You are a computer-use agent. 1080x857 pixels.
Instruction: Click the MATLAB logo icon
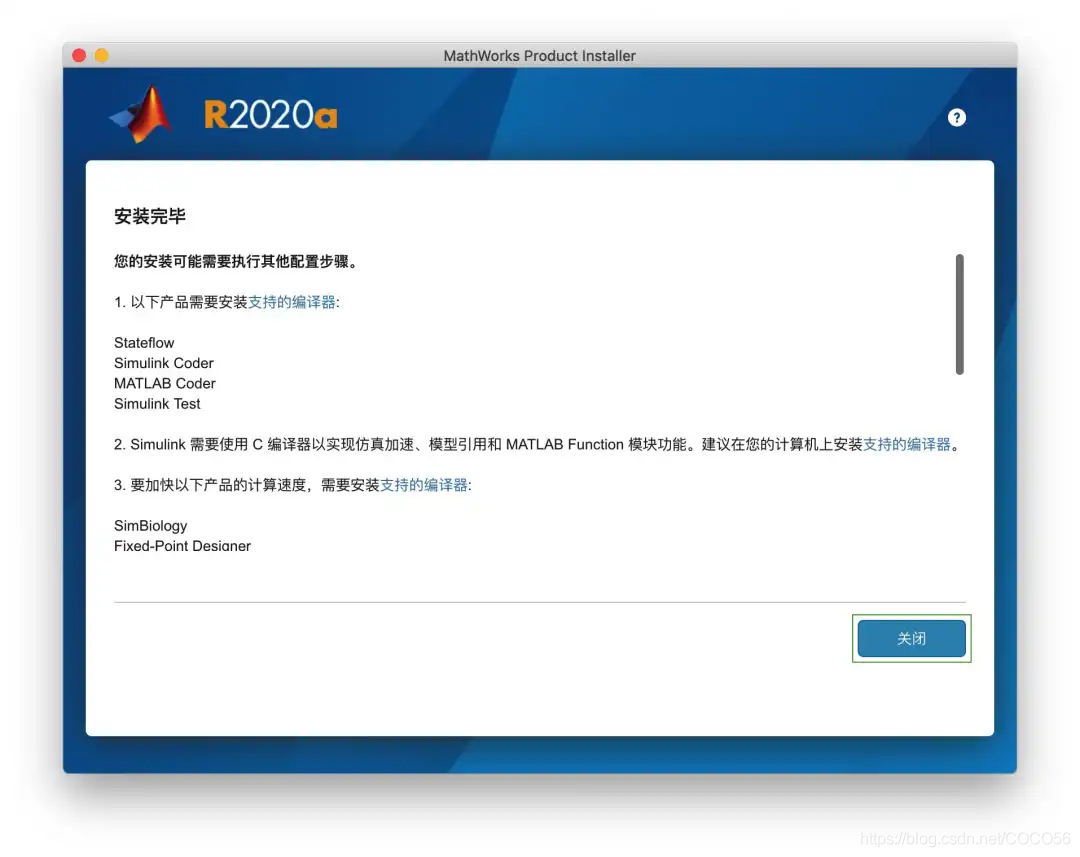(141, 114)
